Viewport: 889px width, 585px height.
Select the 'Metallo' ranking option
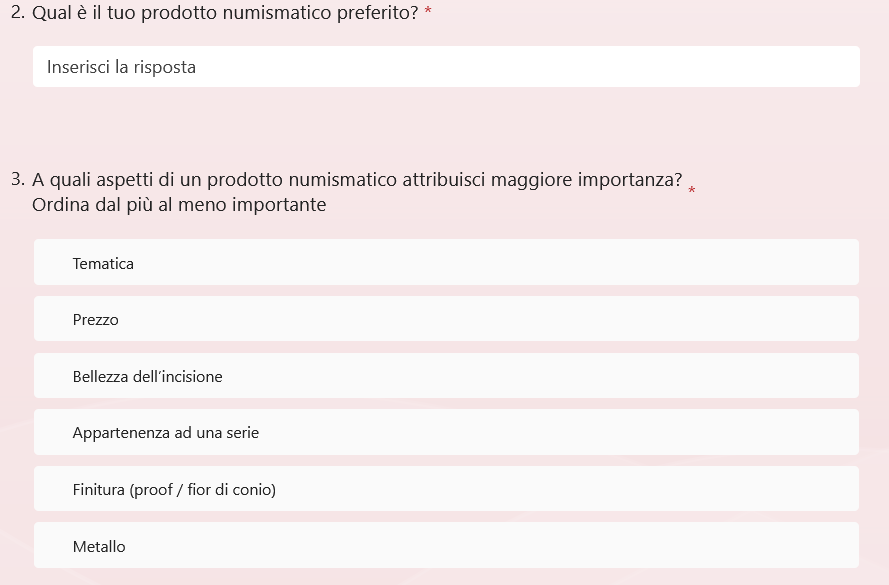coord(446,546)
